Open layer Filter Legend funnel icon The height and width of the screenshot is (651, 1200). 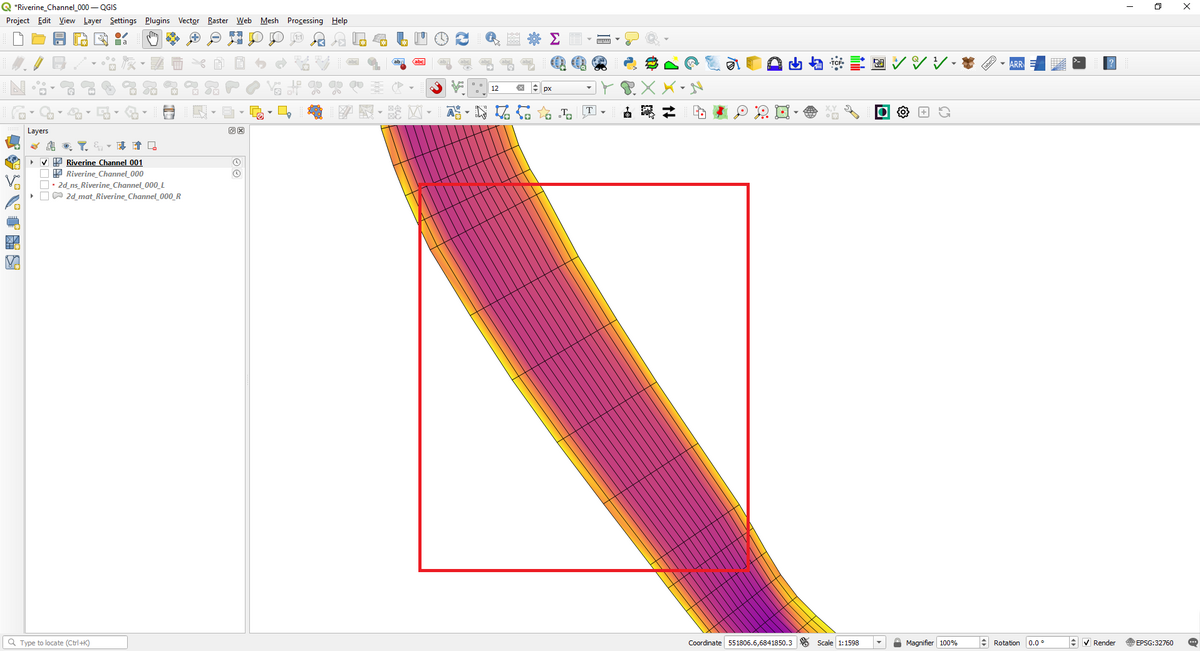point(83,146)
